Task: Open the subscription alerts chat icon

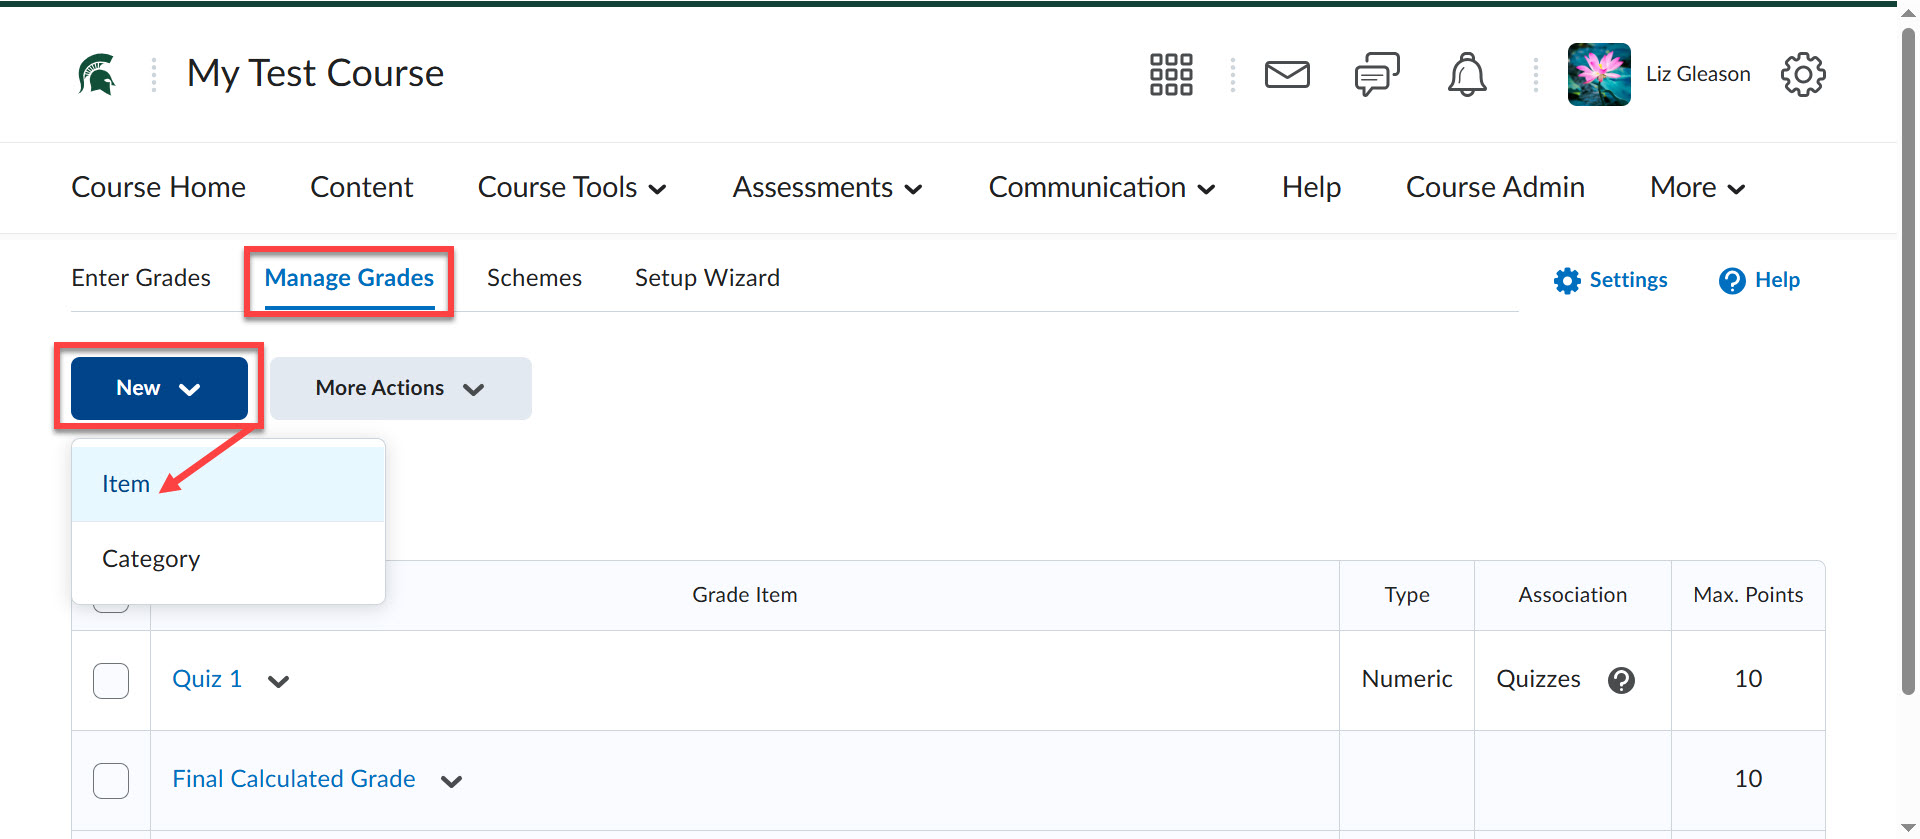Action: tap(1376, 74)
